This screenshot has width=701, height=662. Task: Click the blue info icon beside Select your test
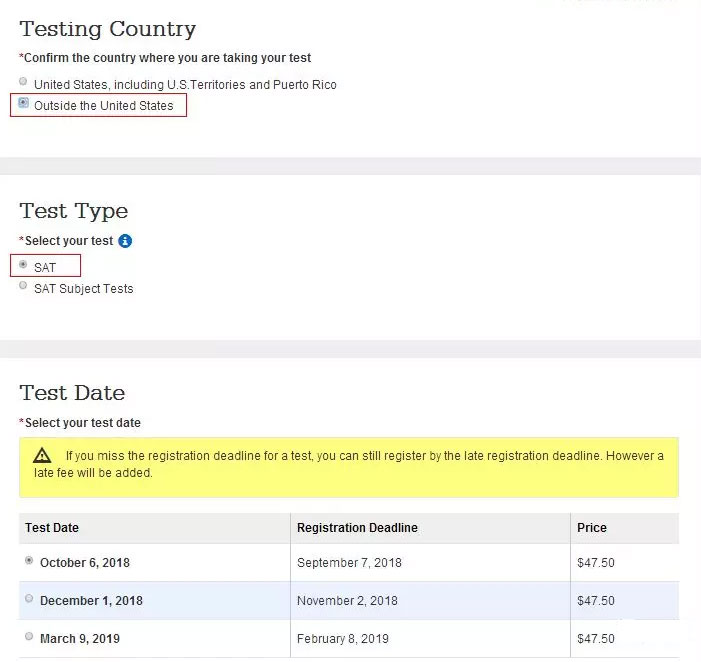pyautogui.click(x=125, y=241)
